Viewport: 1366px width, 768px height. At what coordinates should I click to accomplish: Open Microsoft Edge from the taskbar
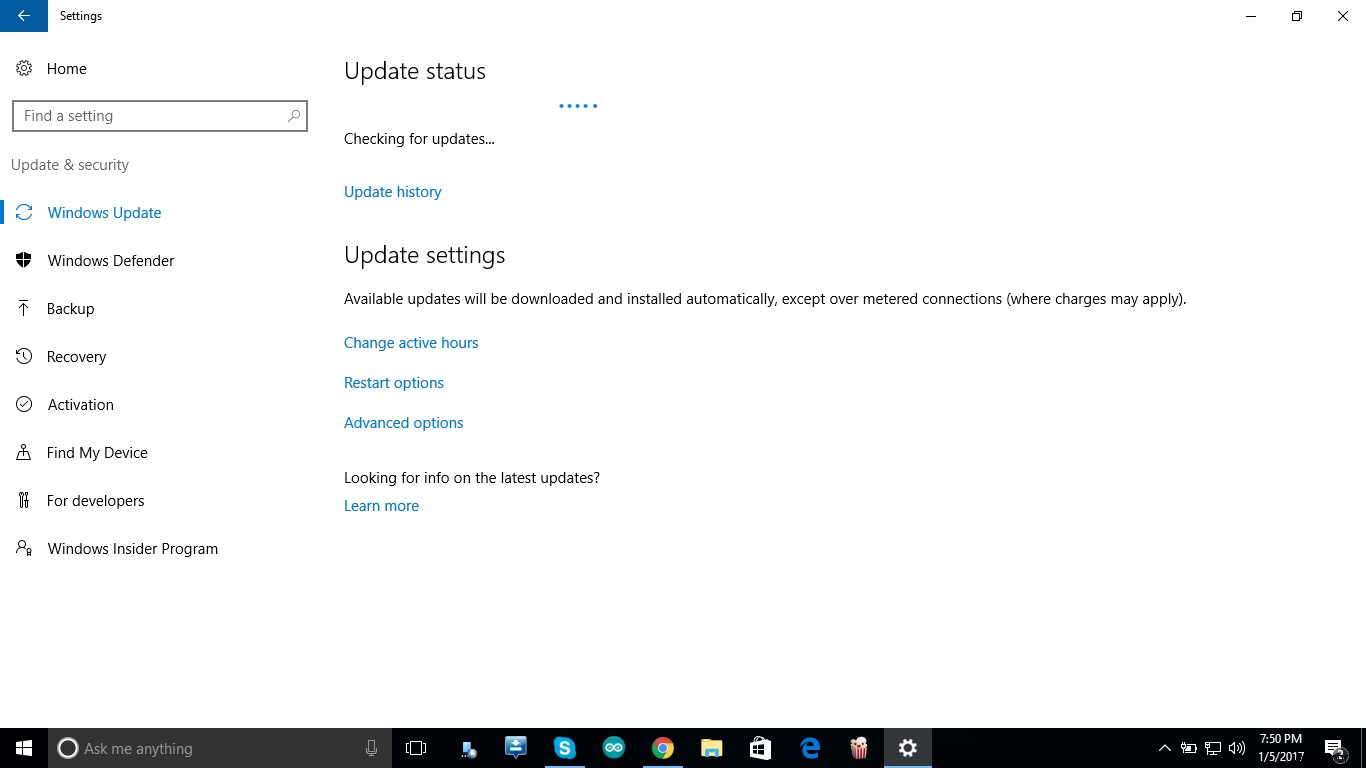pos(809,748)
